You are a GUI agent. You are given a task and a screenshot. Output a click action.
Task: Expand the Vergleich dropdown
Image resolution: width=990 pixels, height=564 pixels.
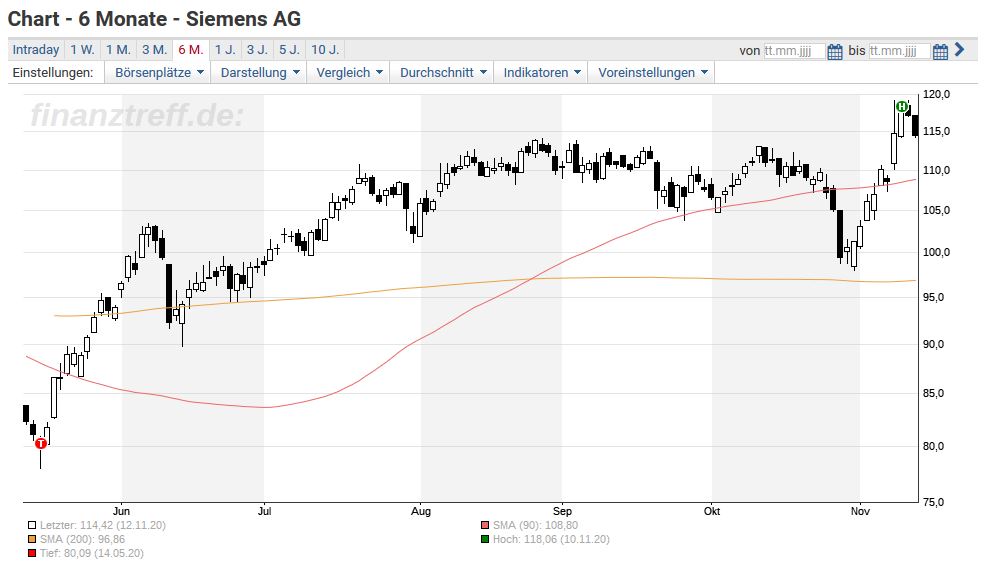[349, 73]
